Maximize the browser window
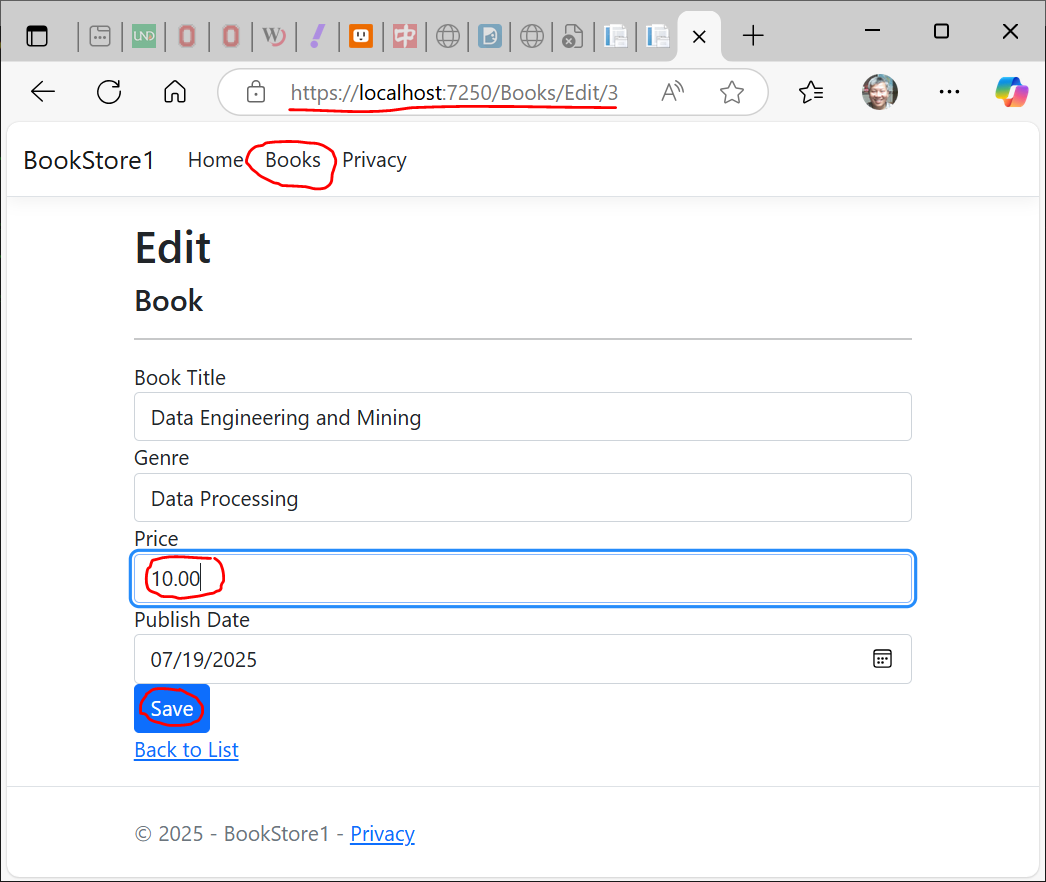The width and height of the screenshot is (1046, 882). pos(941,31)
